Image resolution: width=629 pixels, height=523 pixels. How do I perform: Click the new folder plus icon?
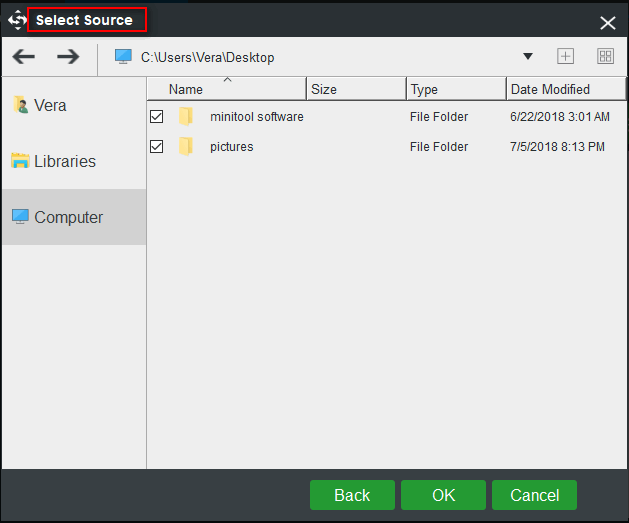click(566, 57)
